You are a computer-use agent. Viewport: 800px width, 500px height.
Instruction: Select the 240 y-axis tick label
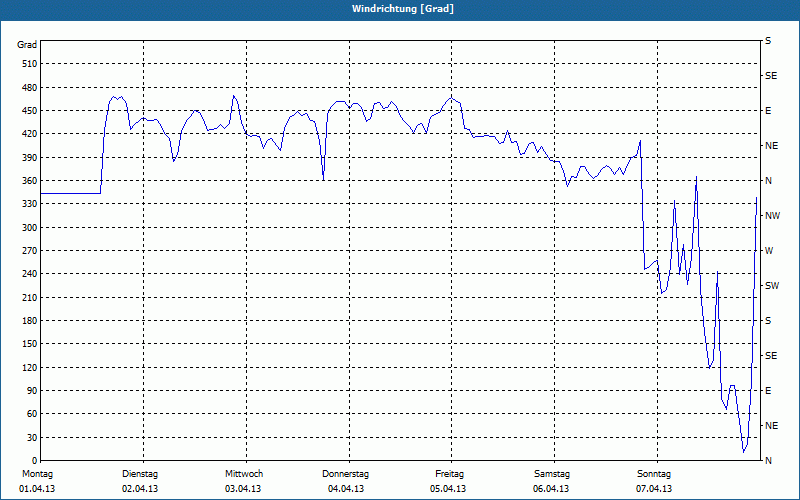pos(30,273)
